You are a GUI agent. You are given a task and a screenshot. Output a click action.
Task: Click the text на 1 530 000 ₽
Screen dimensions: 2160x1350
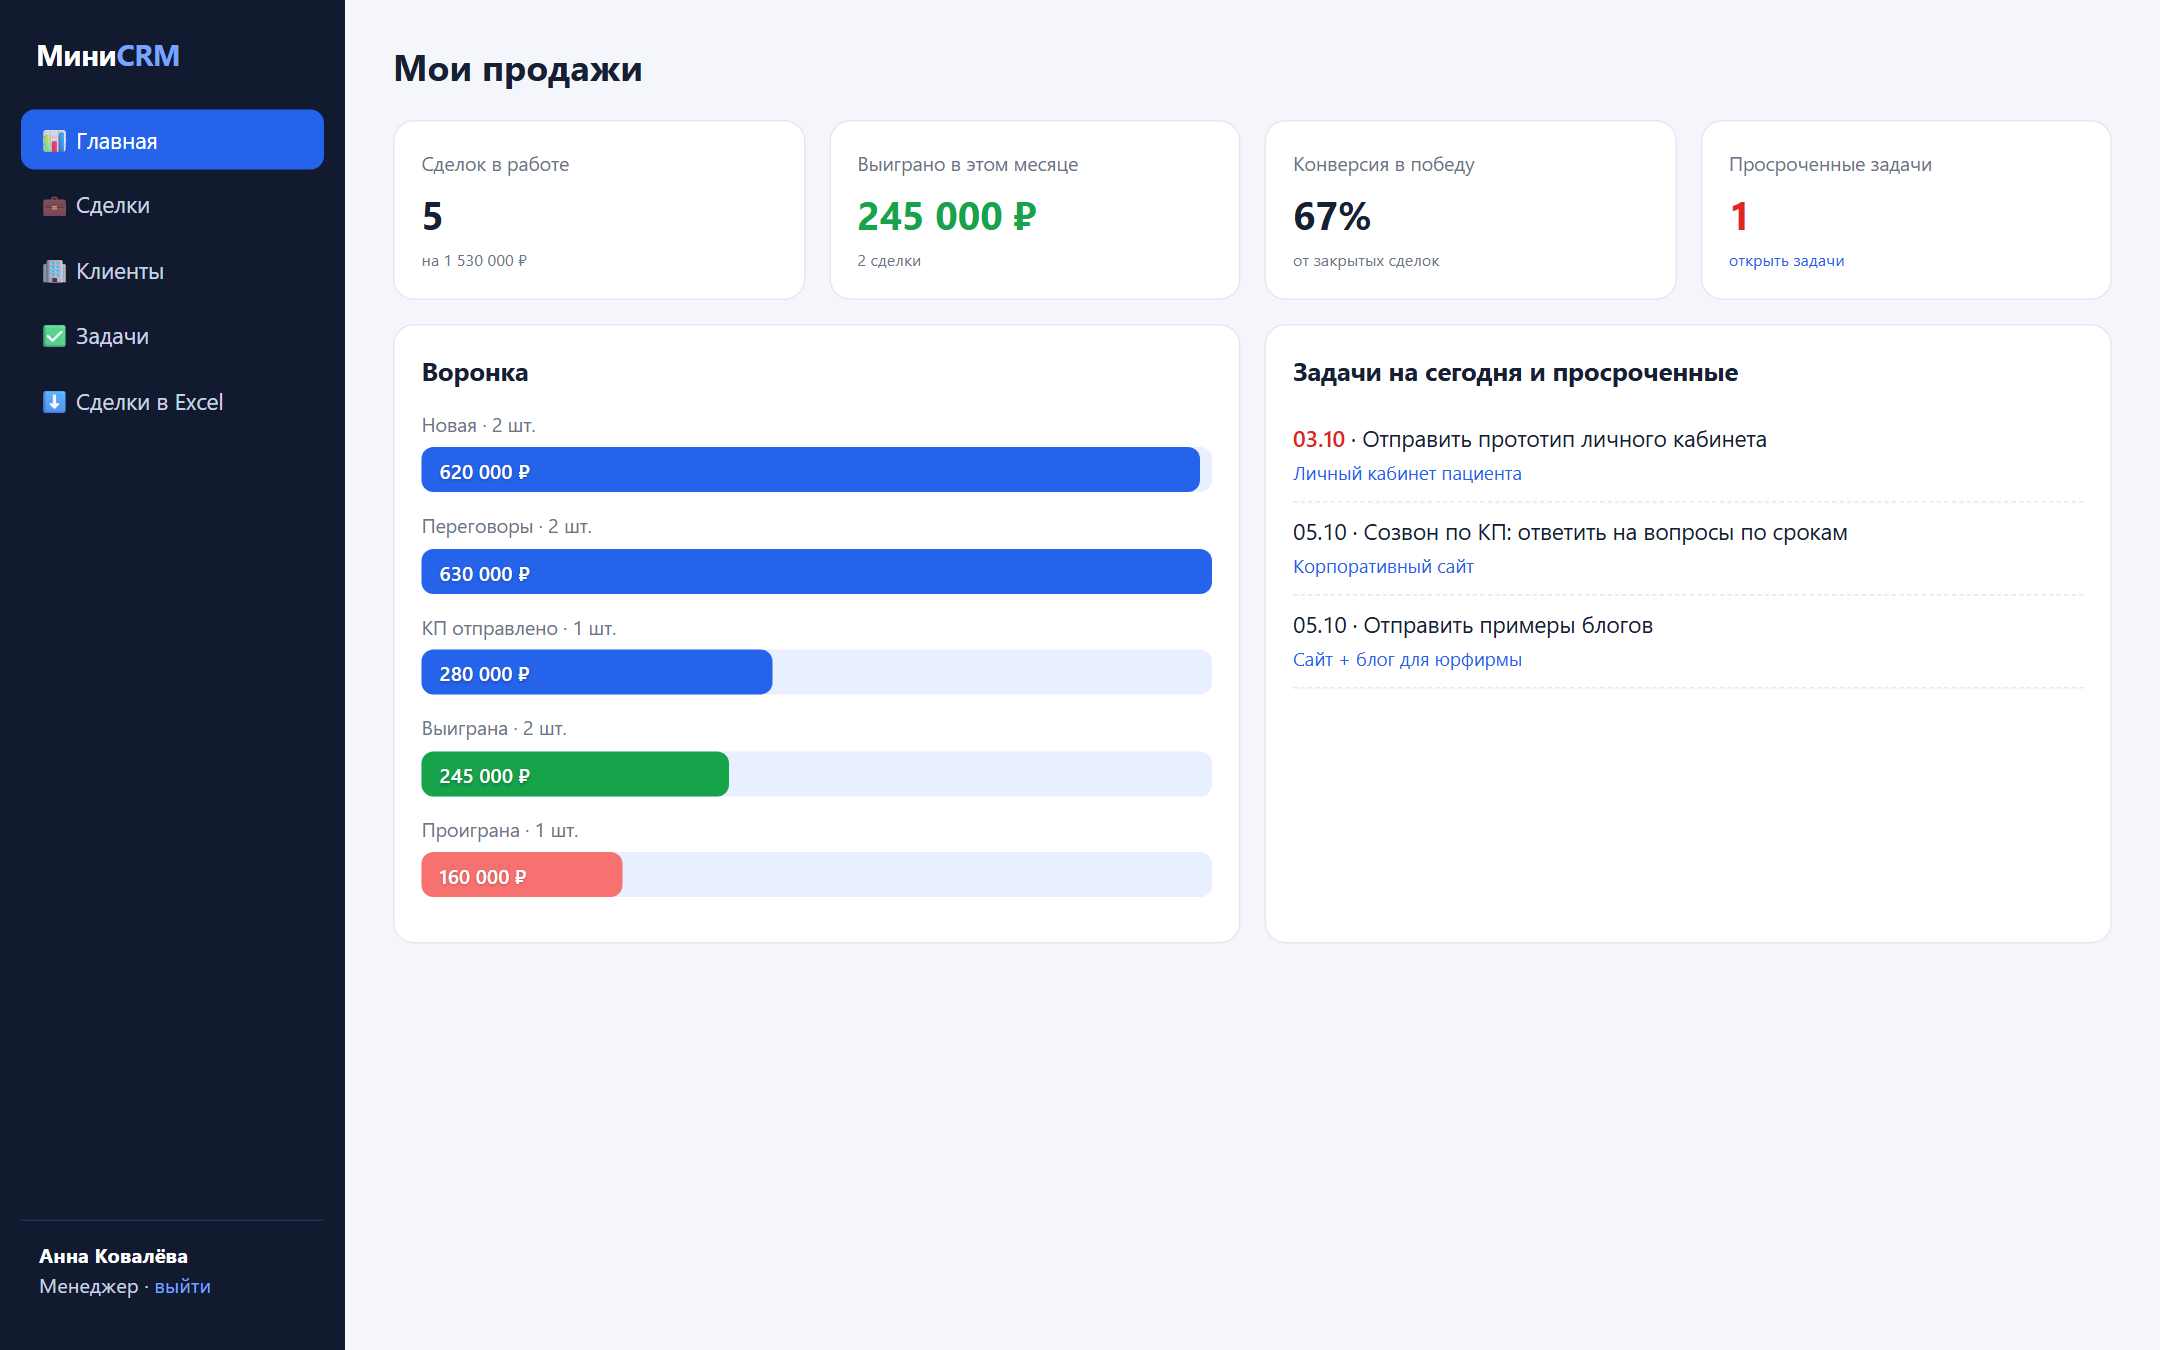click(x=474, y=261)
